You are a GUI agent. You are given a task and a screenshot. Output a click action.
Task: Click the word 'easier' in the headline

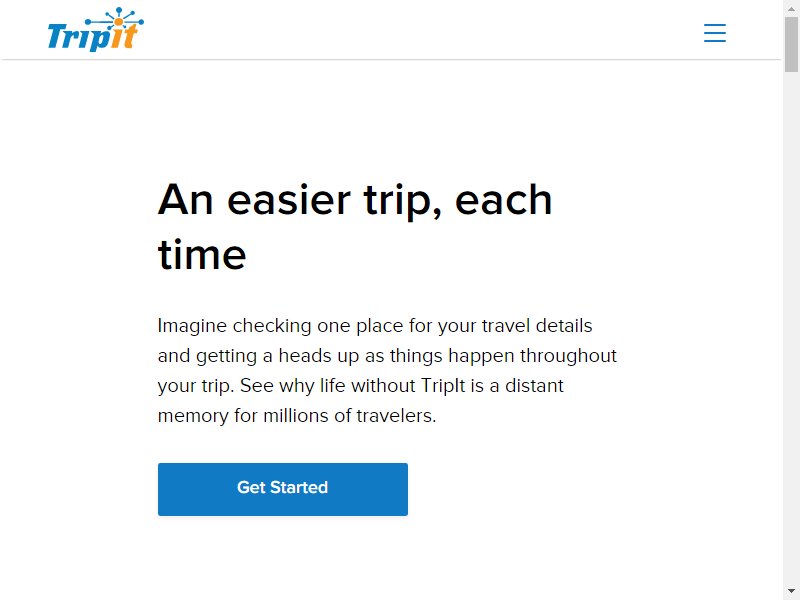pyautogui.click(x=289, y=200)
